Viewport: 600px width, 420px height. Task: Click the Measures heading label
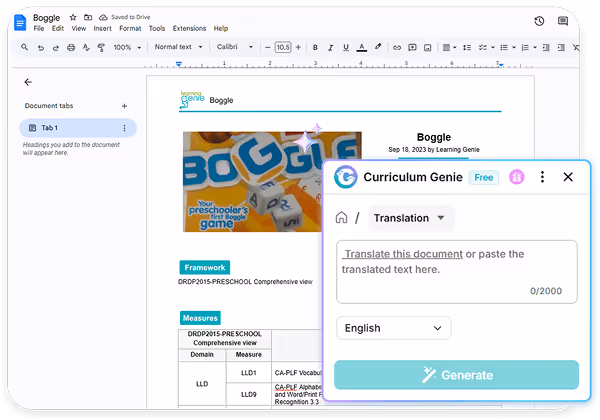coord(200,318)
